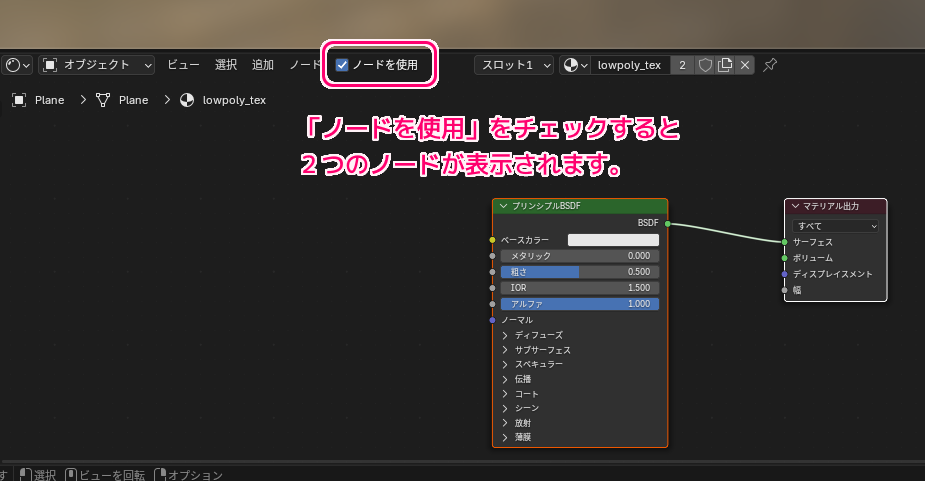Collapse the プリンシプルBSDF node header arrow
The image size is (925, 481).
coord(504,206)
